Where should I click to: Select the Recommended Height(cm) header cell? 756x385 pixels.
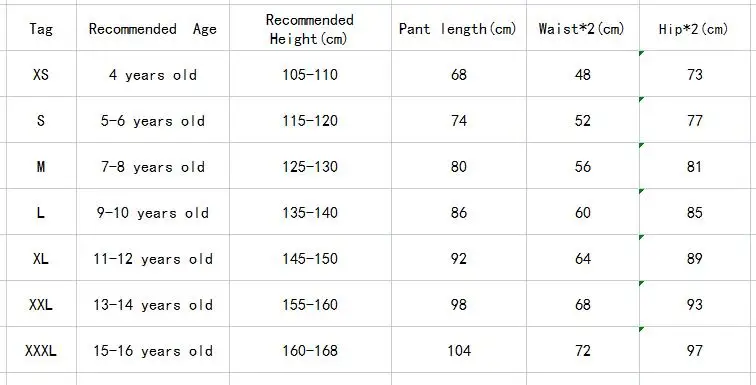pyautogui.click(x=310, y=28)
